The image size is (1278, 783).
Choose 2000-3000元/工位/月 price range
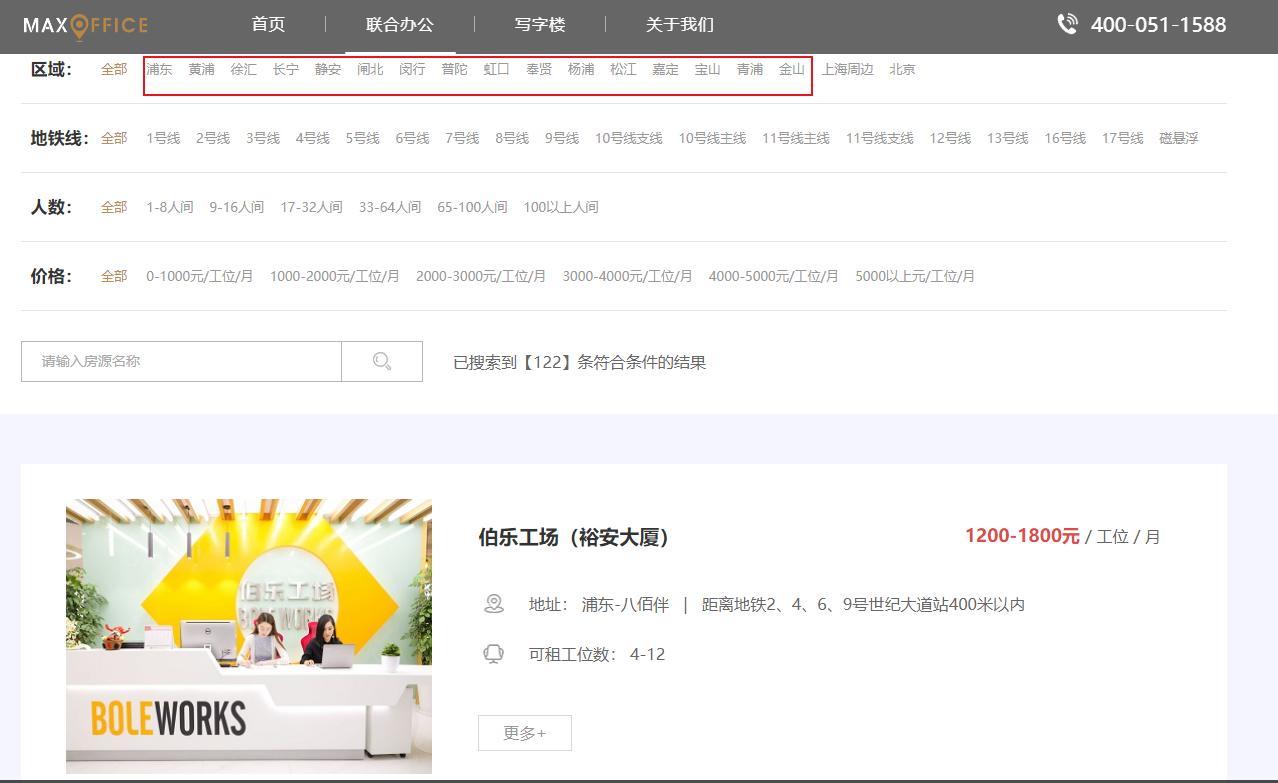pyautogui.click(x=481, y=276)
